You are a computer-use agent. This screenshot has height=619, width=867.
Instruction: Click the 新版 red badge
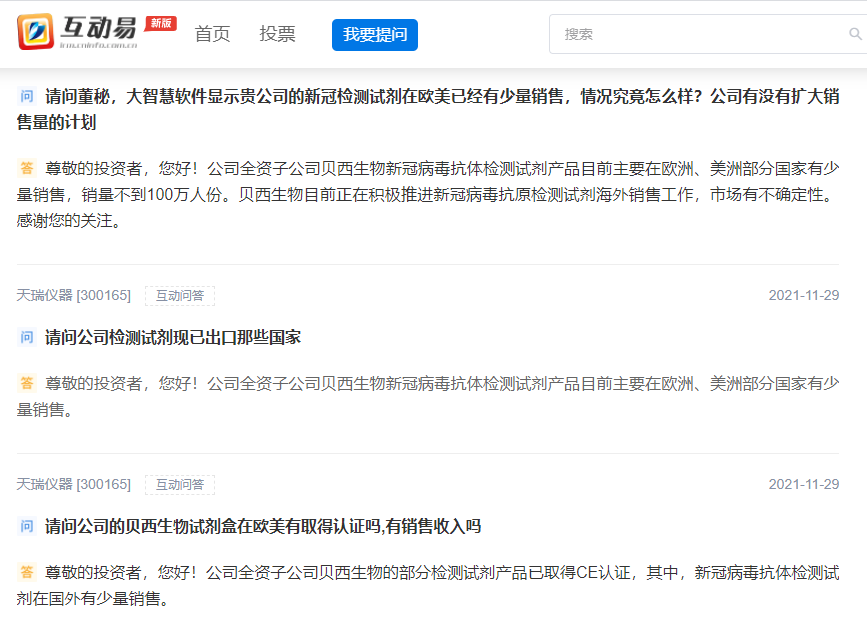coord(160,23)
